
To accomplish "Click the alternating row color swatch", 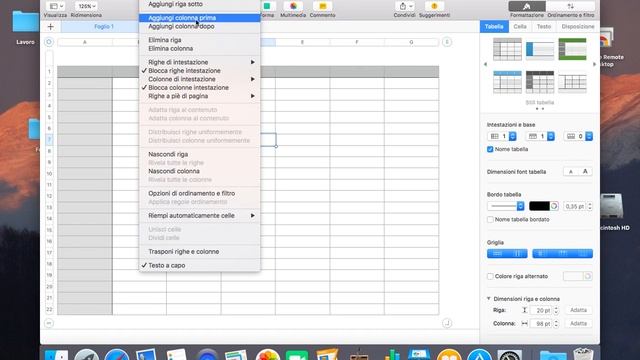I will pyautogui.click(x=573, y=276).
